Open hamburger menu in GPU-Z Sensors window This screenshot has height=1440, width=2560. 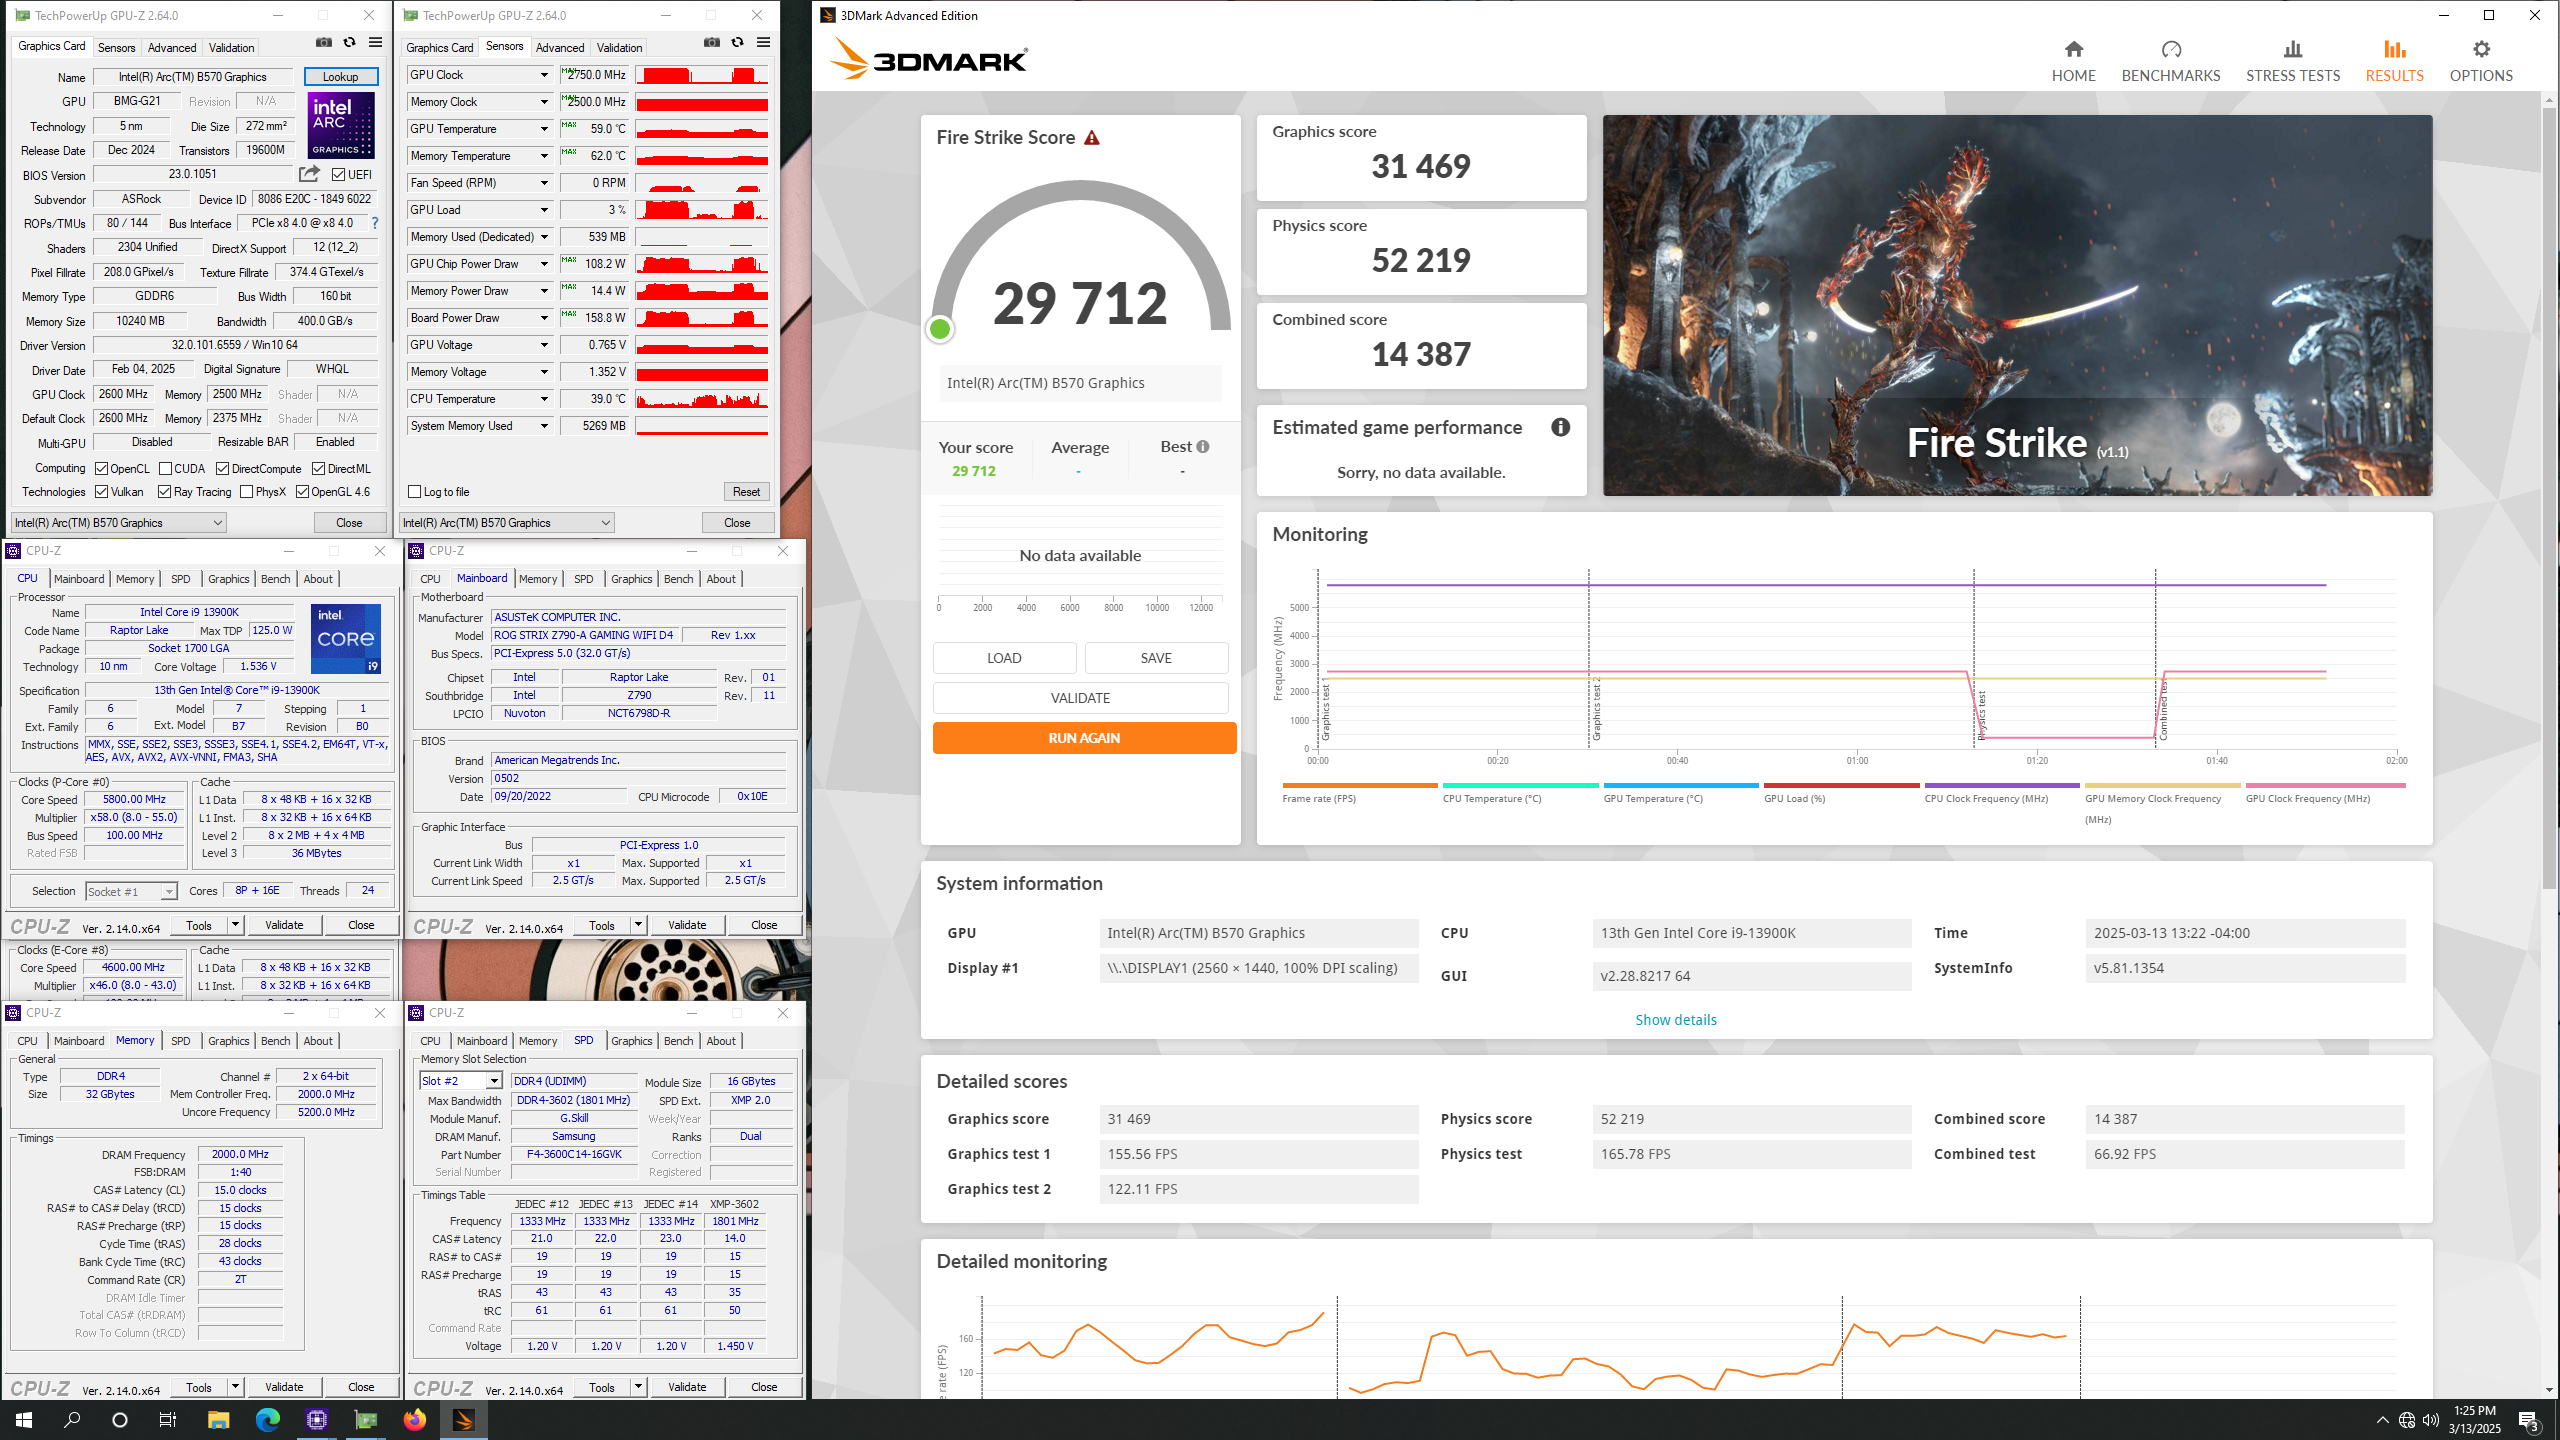(763, 42)
